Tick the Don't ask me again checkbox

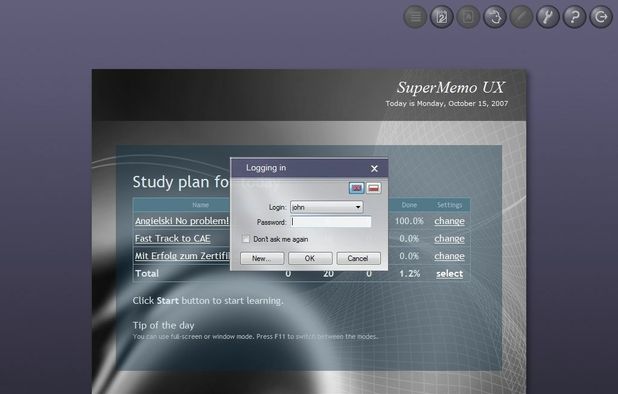[246, 239]
